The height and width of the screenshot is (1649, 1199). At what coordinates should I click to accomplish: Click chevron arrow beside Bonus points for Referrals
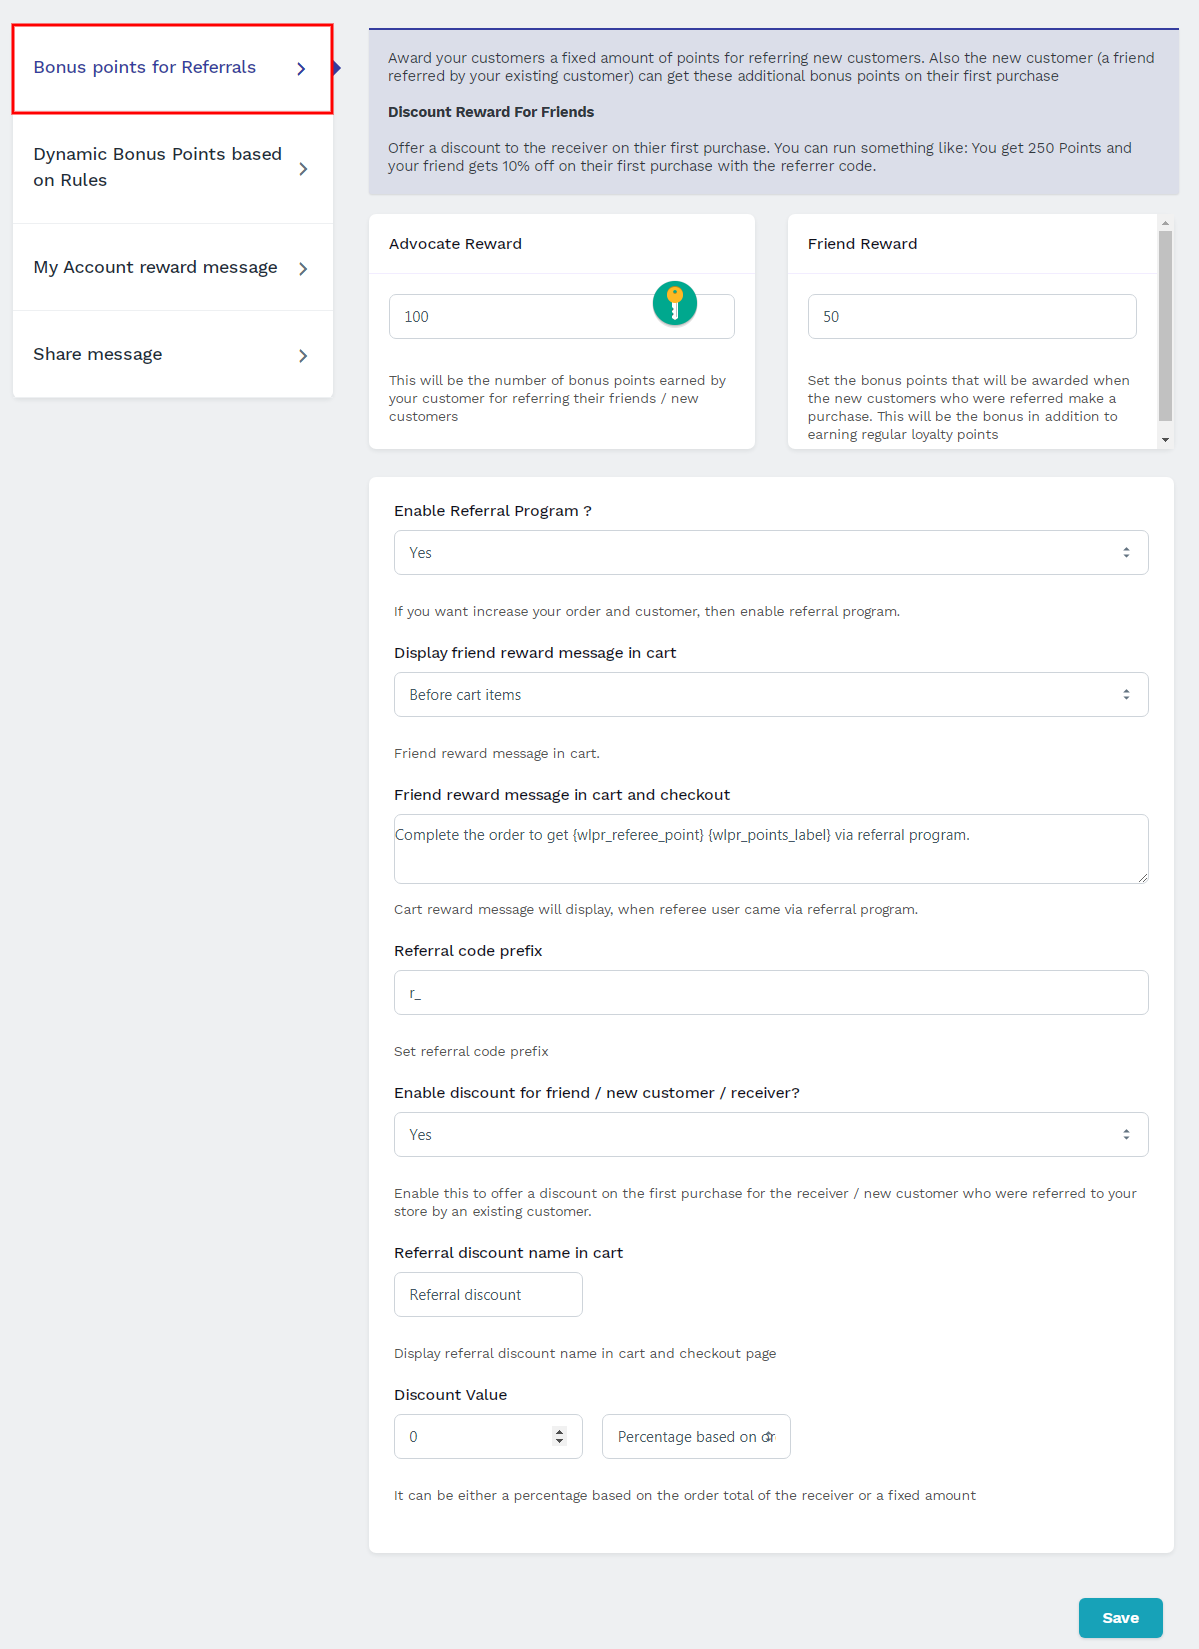click(301, 69)
